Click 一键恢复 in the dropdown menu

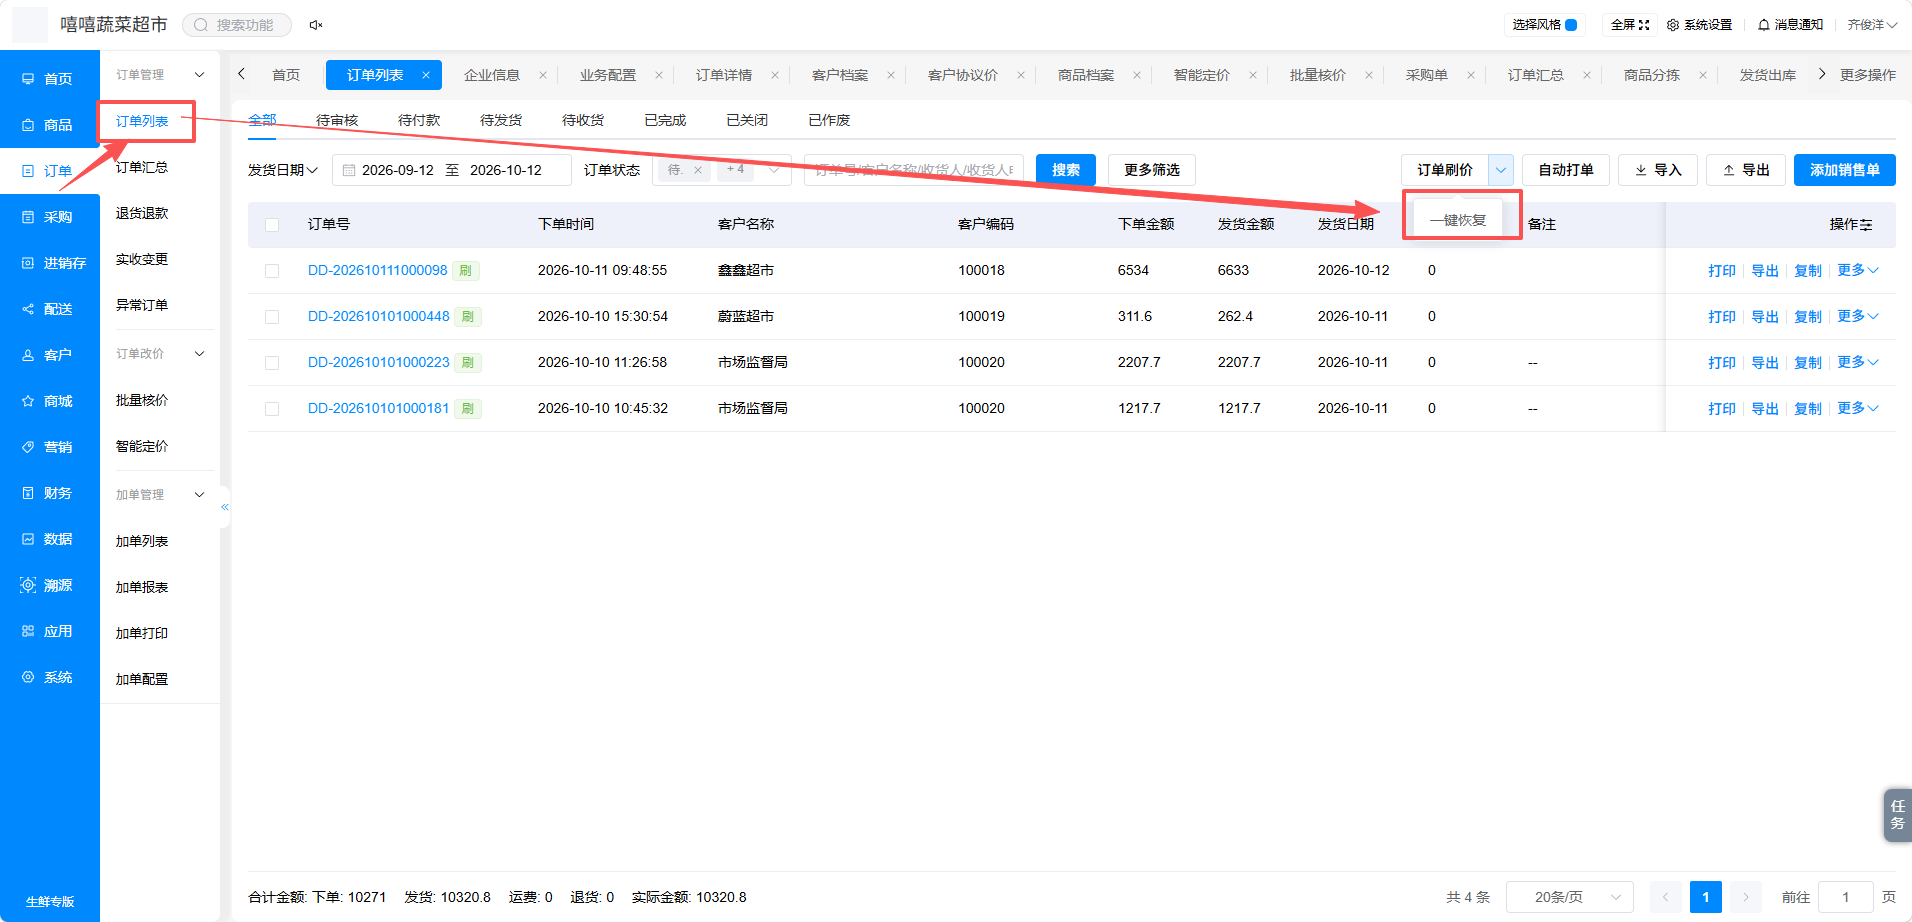click(x=1458, y=220)
